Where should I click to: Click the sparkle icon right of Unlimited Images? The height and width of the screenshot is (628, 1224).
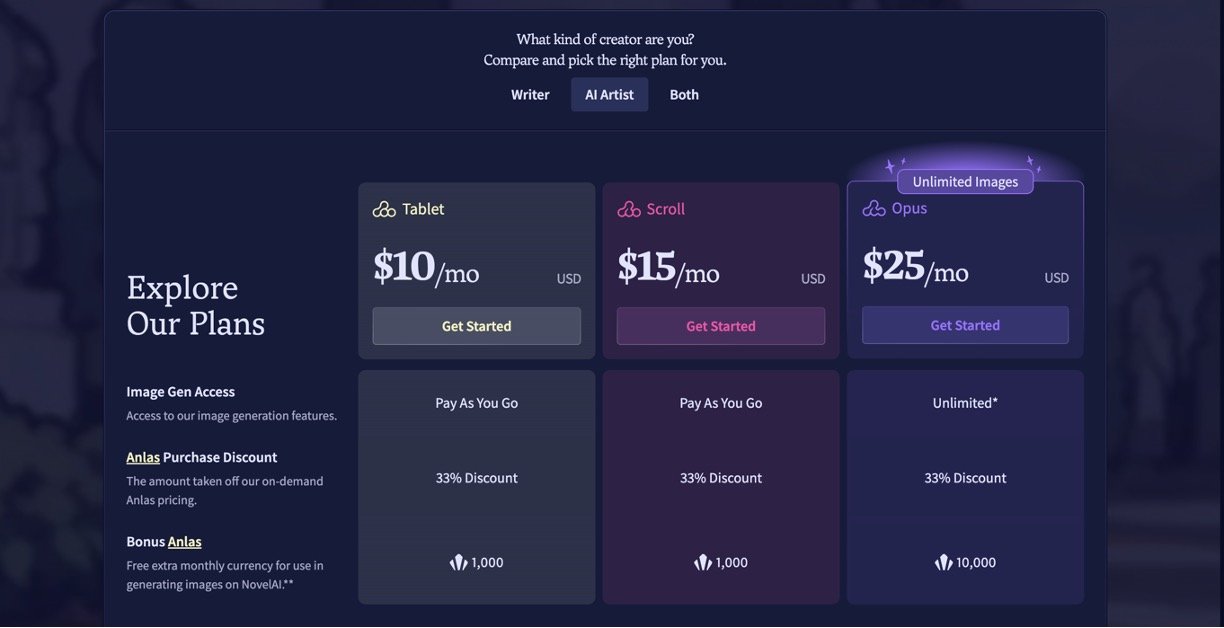point(1034,165)
